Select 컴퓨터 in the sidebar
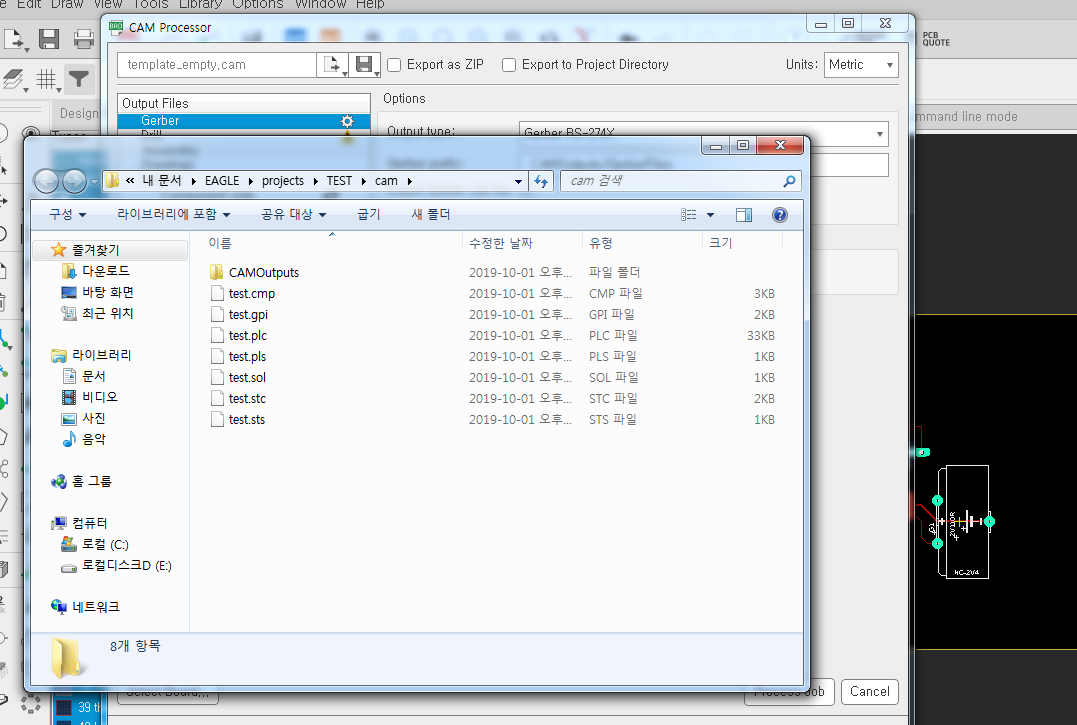 click(90, 523)
